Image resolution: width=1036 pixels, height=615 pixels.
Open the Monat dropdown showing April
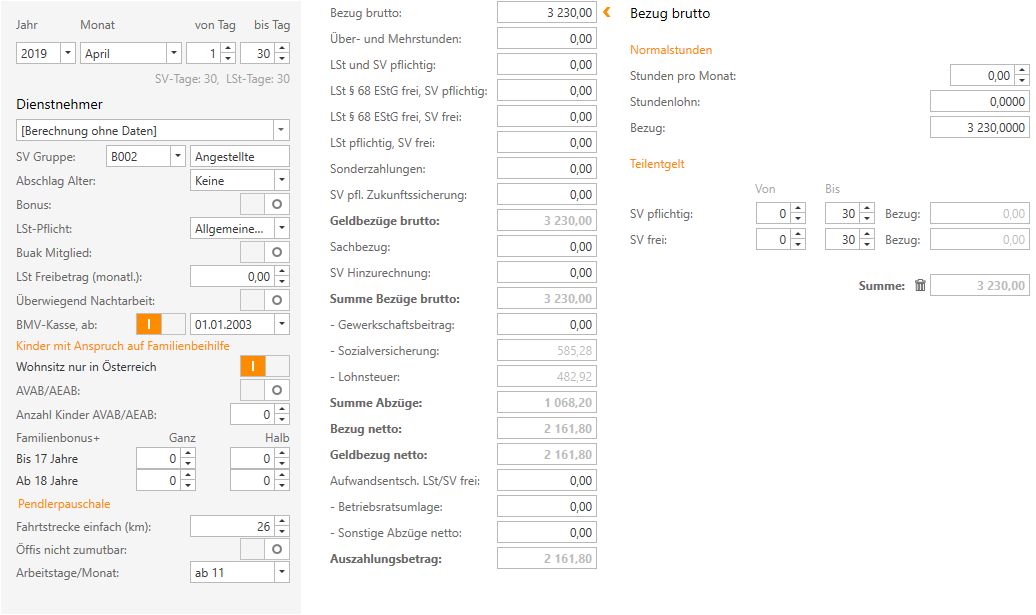174,53
